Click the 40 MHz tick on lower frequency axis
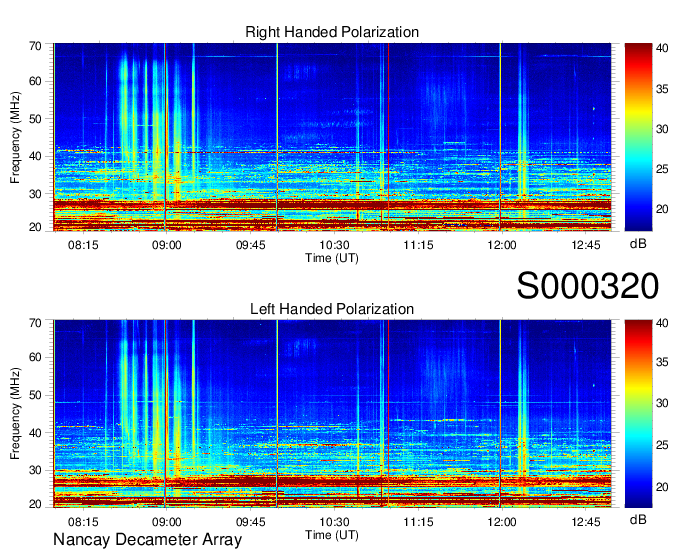Viewport: 680px width, 552px height. (35, 433)
